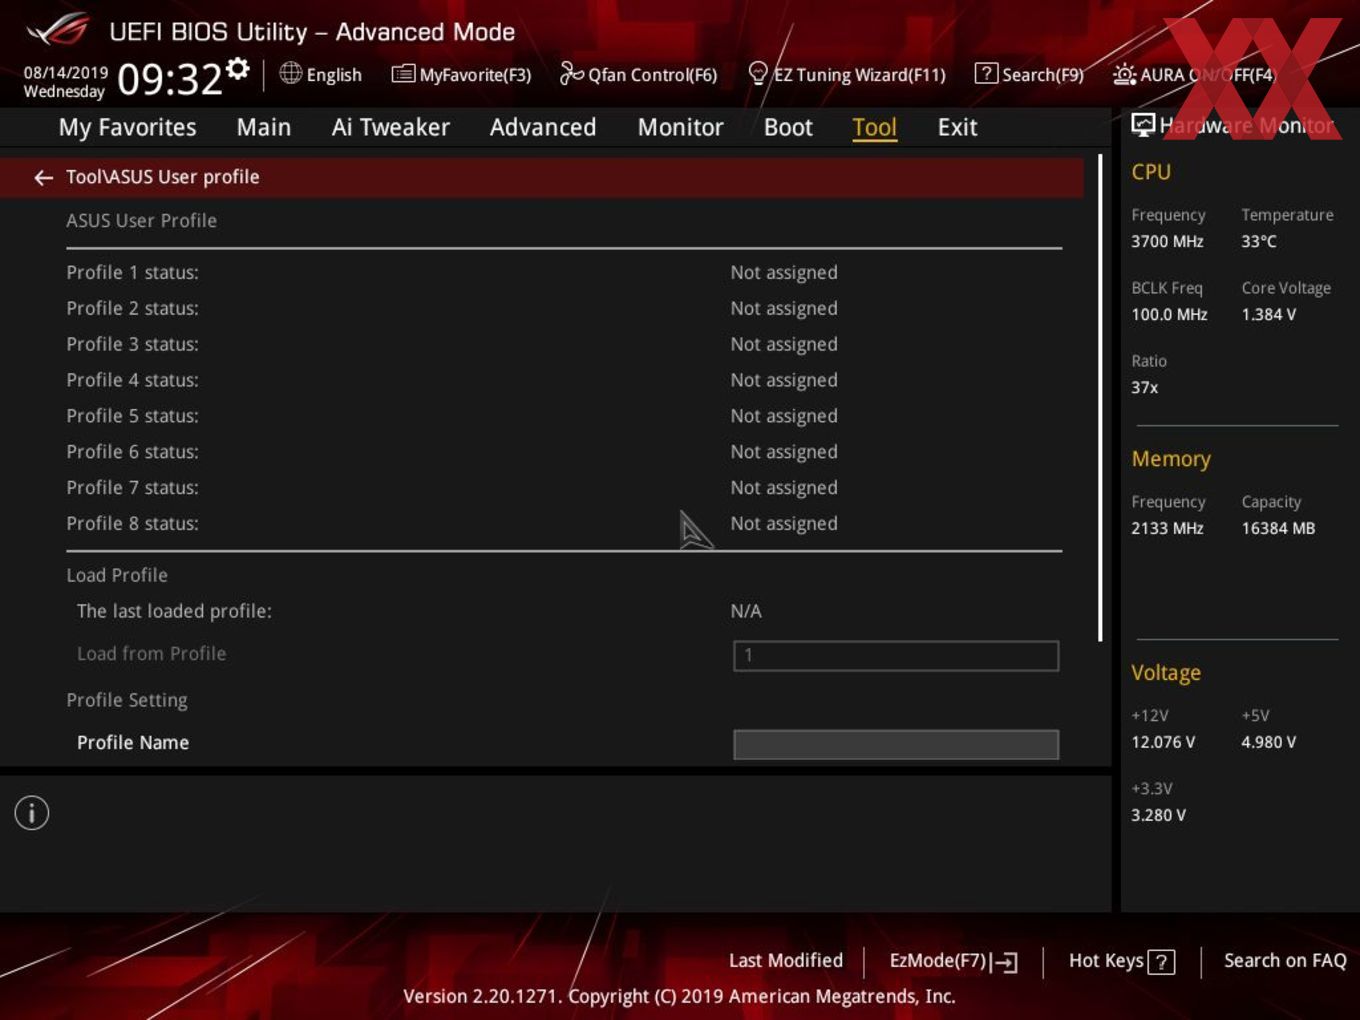Select Profile 2 status row
Viewport: 1360px width, 1020px height.
[564, 308]
